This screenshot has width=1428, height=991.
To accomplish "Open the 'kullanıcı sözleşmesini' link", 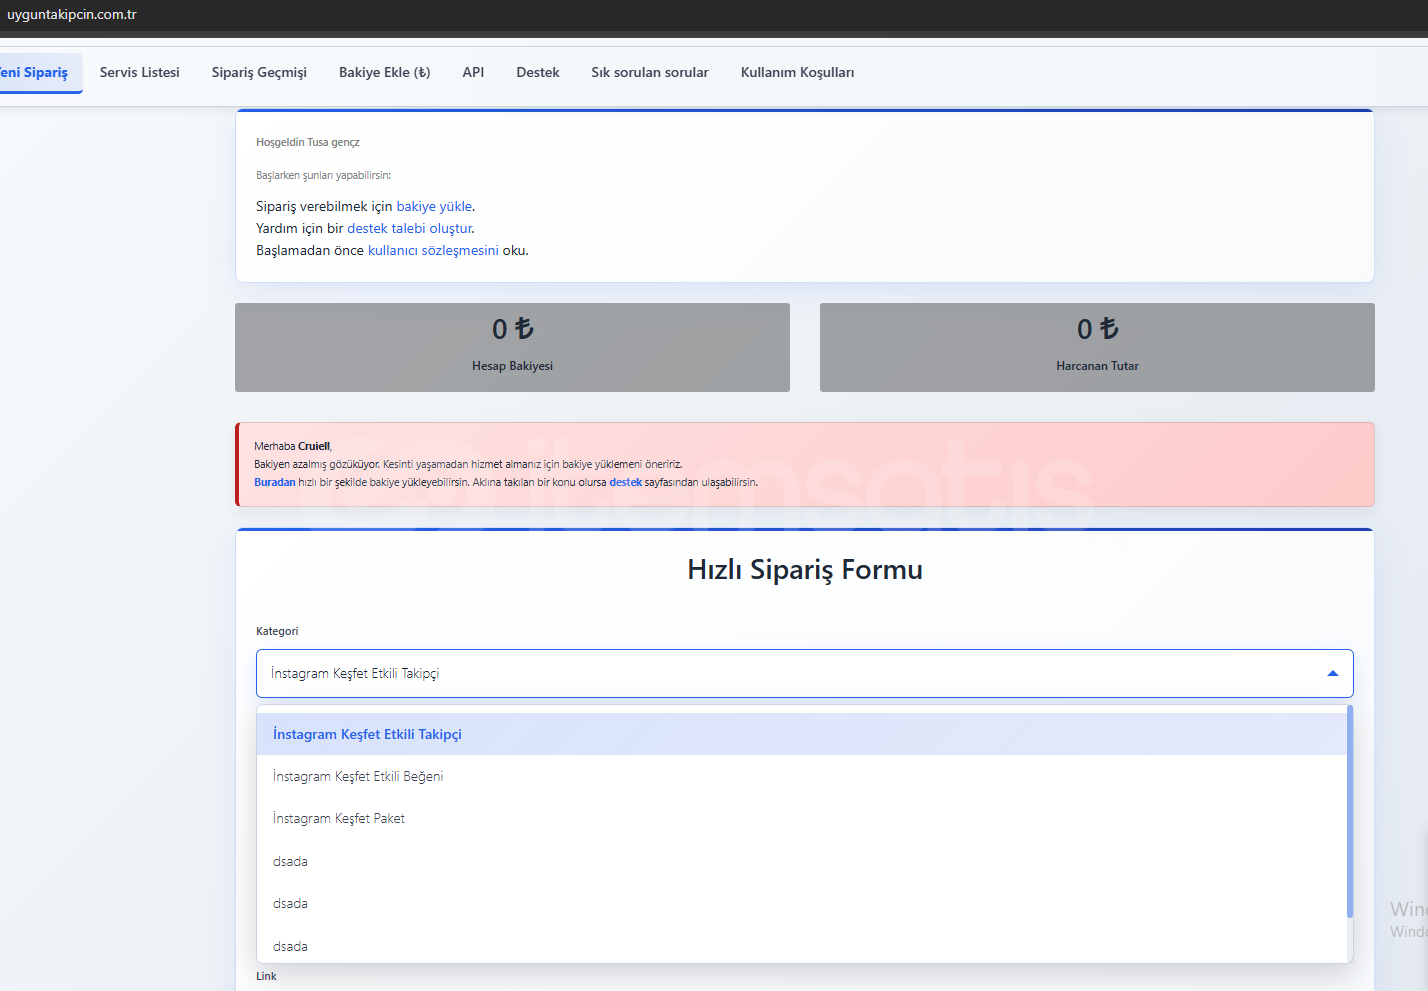I will coord(433,251).
